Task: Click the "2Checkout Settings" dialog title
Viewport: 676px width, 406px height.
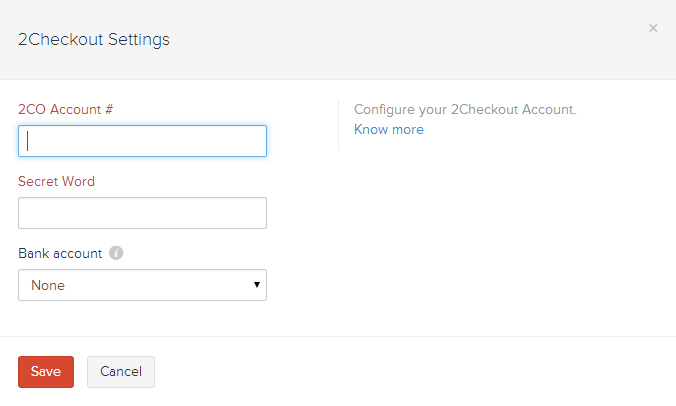Action: pyautogui.click(x=94, y=40)
